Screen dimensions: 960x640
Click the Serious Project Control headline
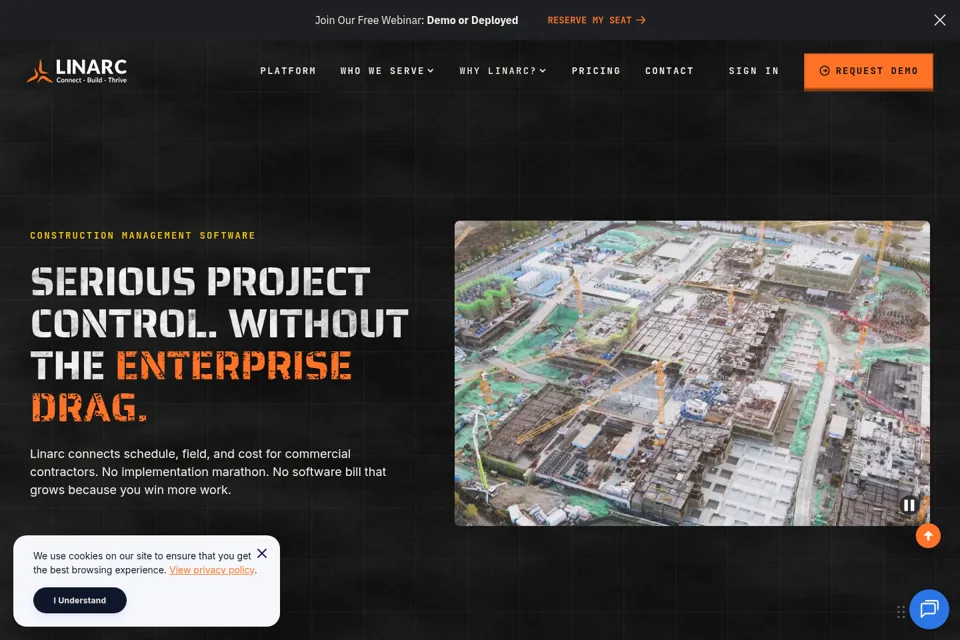pyautogui.click(x=219, y=344)
